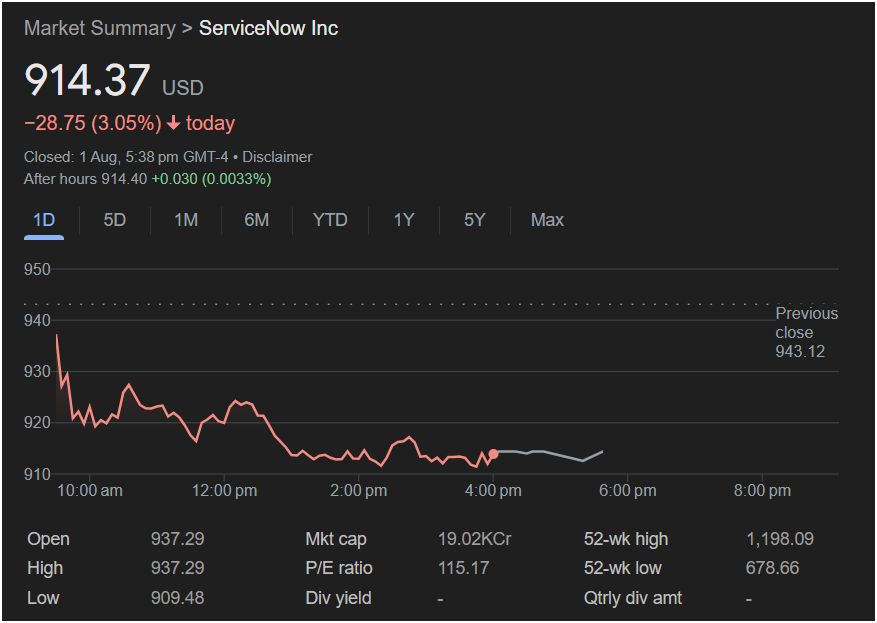Click the 6:00 pm axis label
The width and height of the screenshot is (877, 623).
tap(628, 491)
